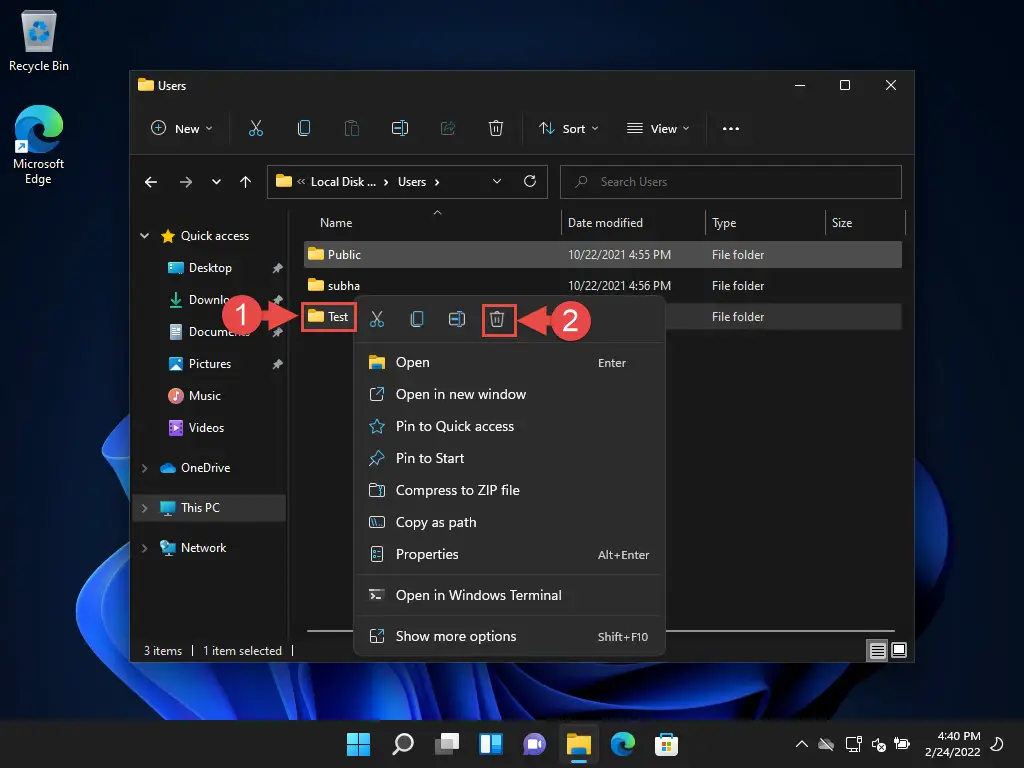The width and height of the screenshot is (1024, 768).
Task: Open the New item dropdown
Action: (182, 129)
